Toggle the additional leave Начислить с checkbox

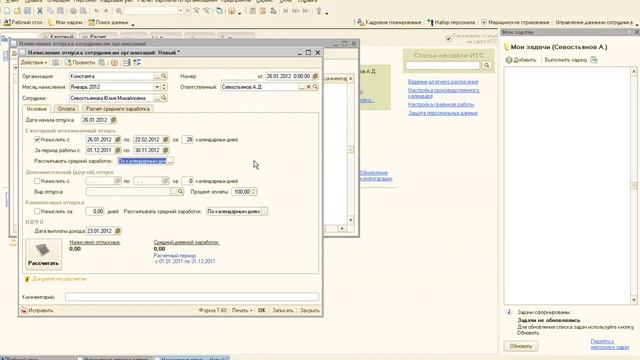click(x=37, y=181)
